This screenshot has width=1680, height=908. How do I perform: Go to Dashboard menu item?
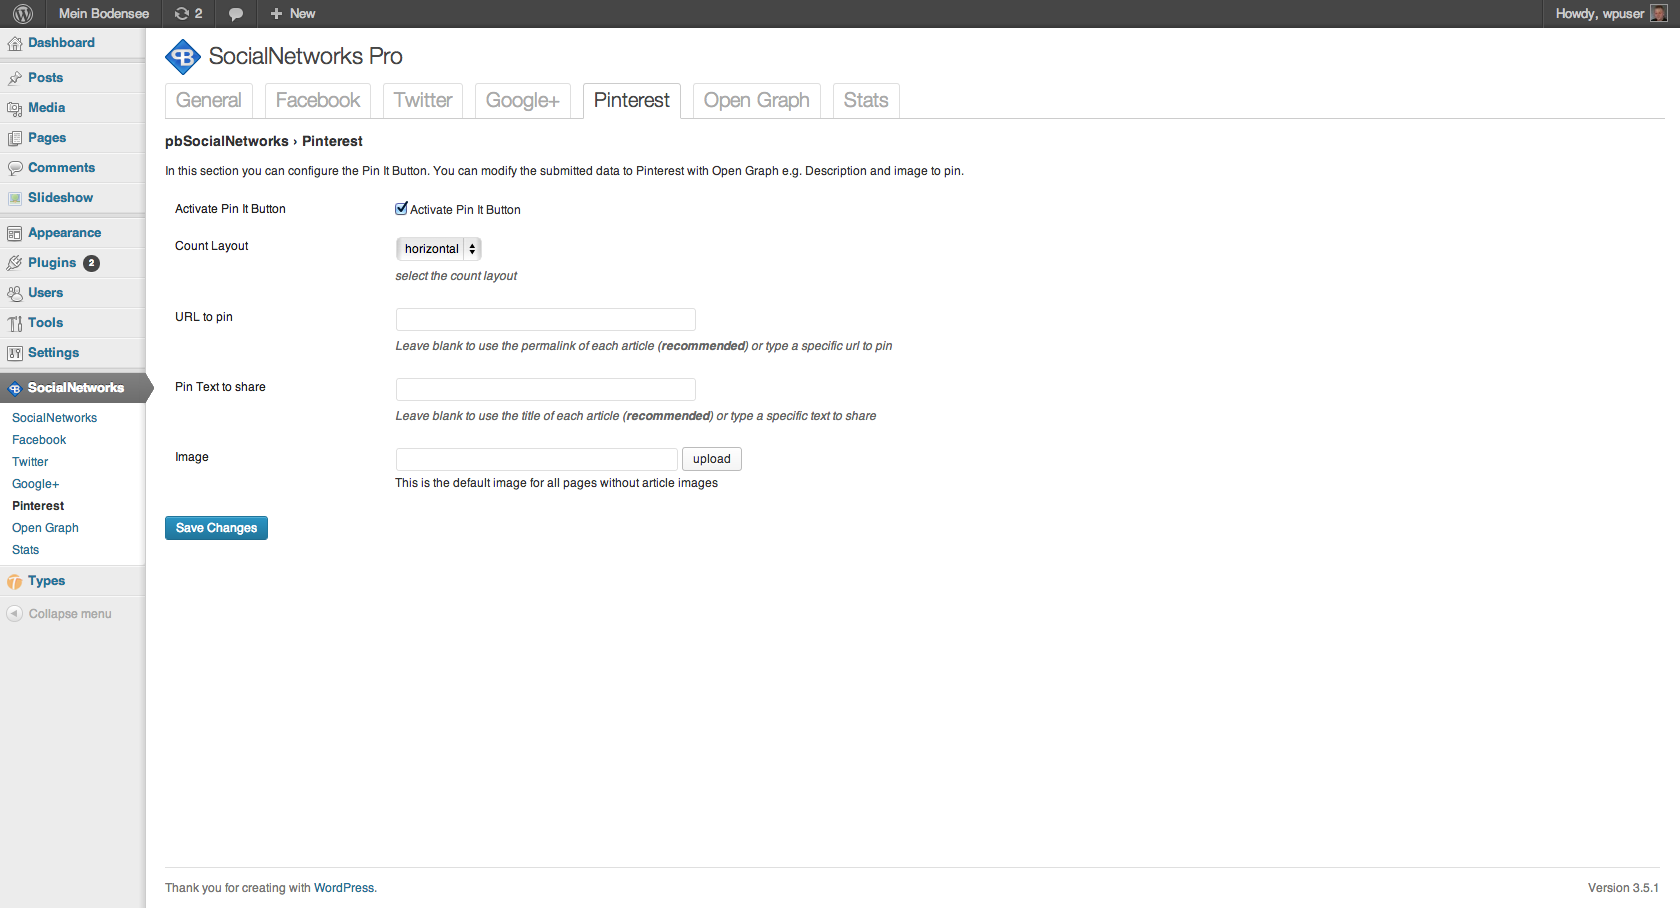point(61,43)
